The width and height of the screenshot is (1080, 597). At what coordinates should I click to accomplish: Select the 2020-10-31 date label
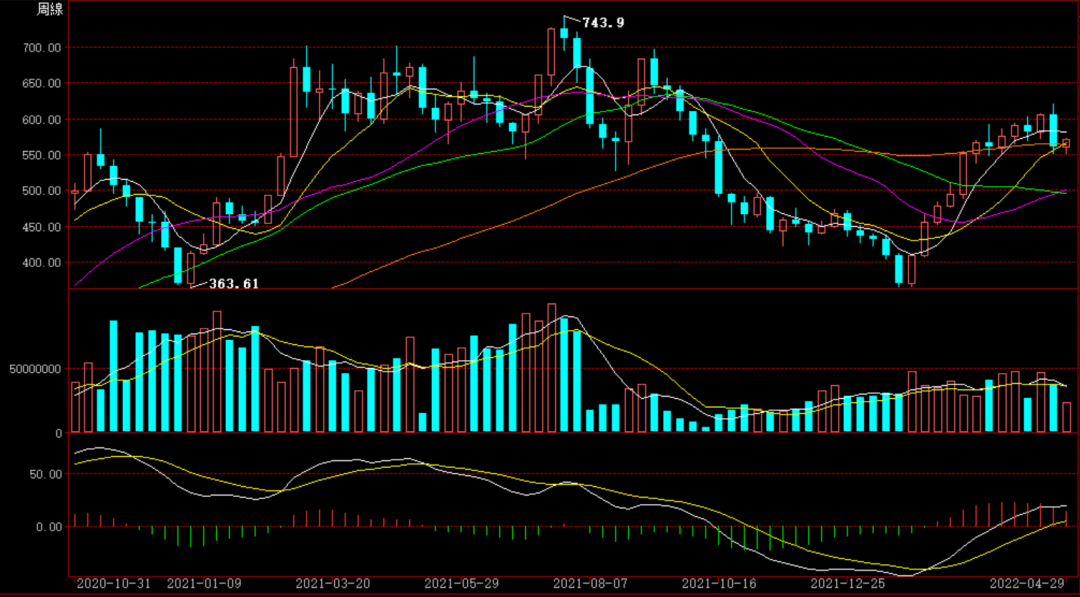click(x=114, y=583)
